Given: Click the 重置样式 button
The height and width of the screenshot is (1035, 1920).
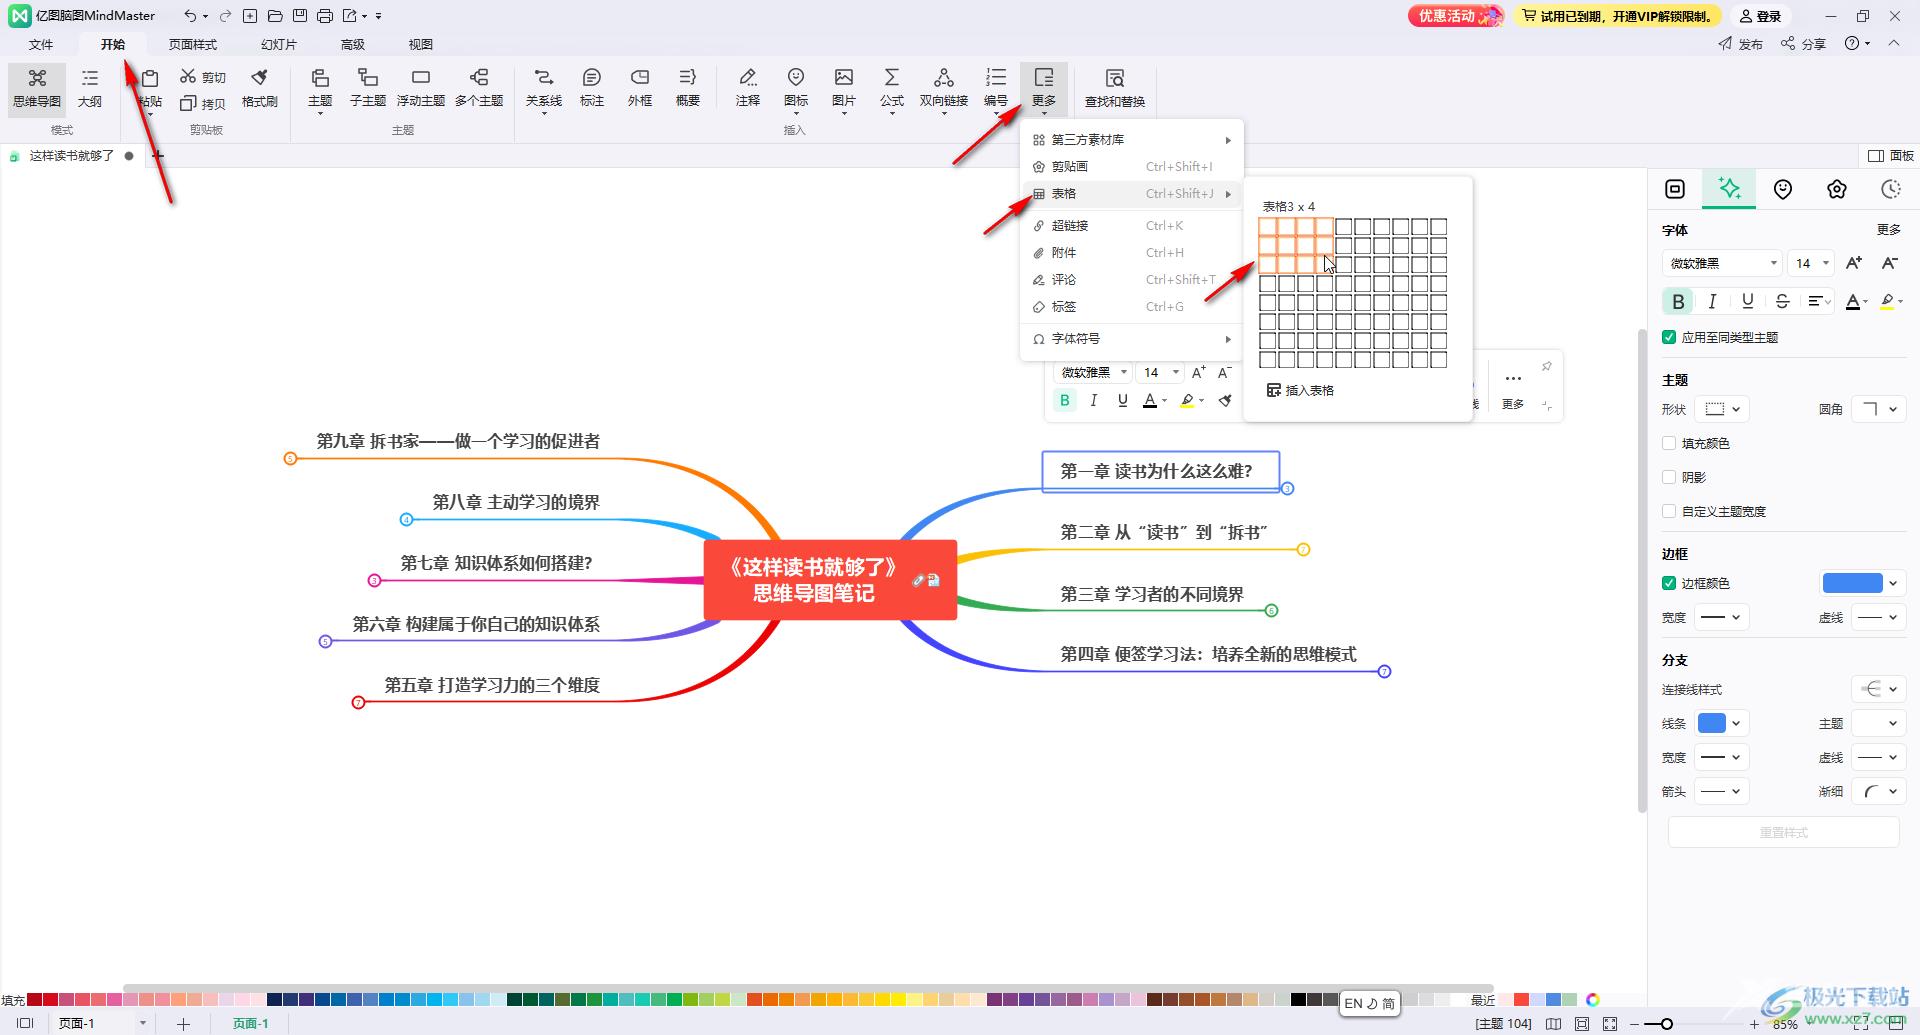Looking at the screenshot, I should point(1783,832).
